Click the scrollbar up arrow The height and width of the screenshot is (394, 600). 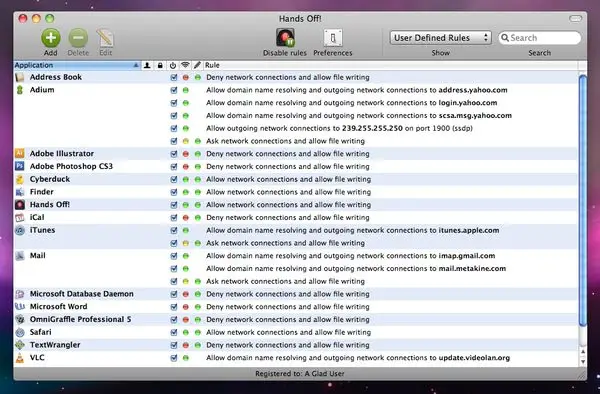click(x=583, y=352)
